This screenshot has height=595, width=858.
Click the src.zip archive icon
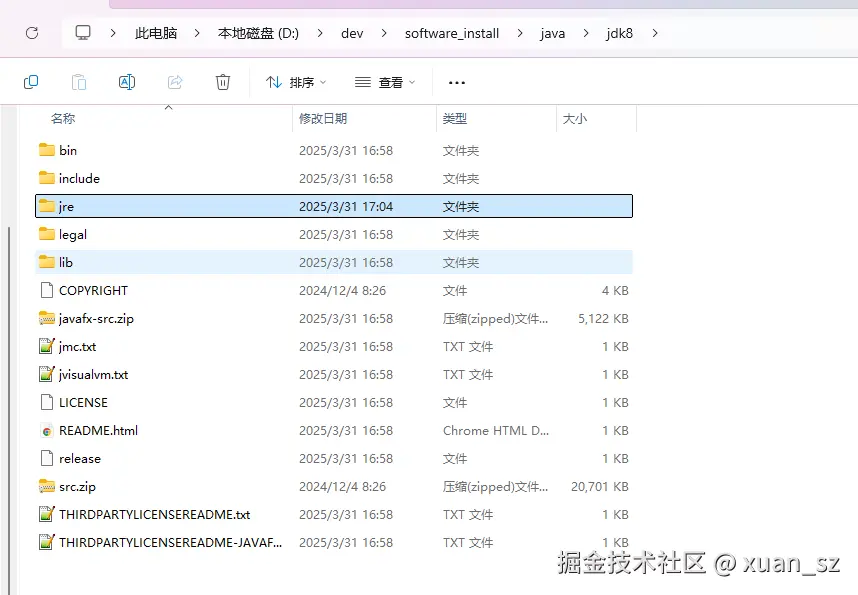pos(47,486)
